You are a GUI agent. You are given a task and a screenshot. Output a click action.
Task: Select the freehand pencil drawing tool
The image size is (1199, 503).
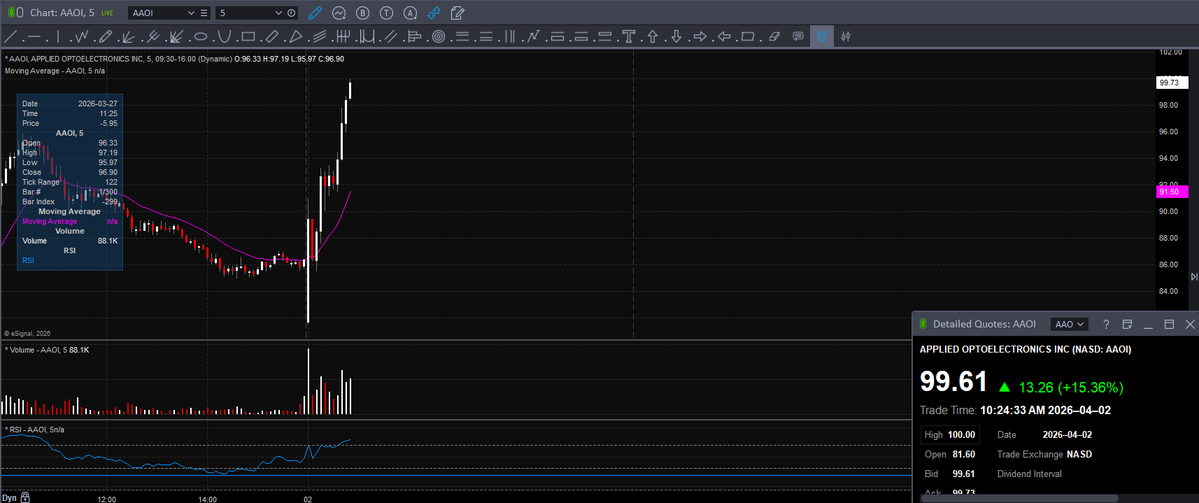point(106,37)
